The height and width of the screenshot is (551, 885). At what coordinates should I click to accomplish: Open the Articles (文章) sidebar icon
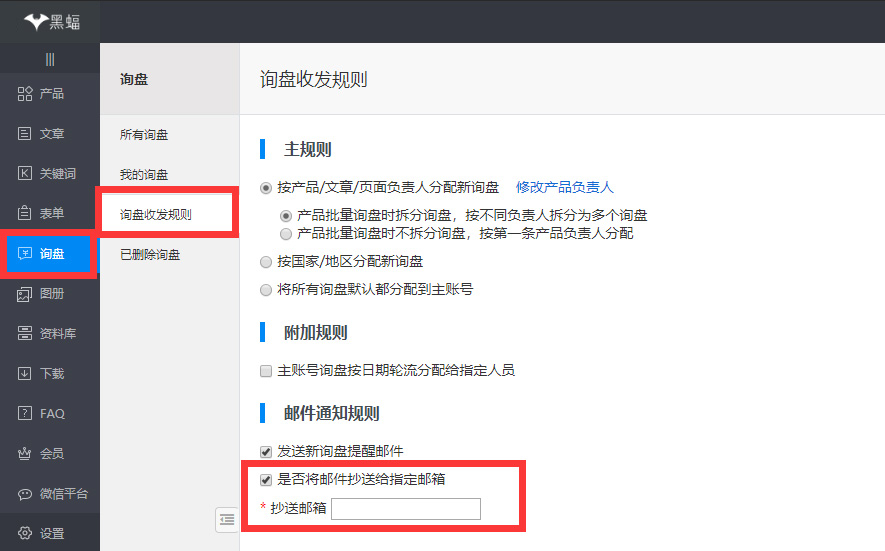coord(26,134)
